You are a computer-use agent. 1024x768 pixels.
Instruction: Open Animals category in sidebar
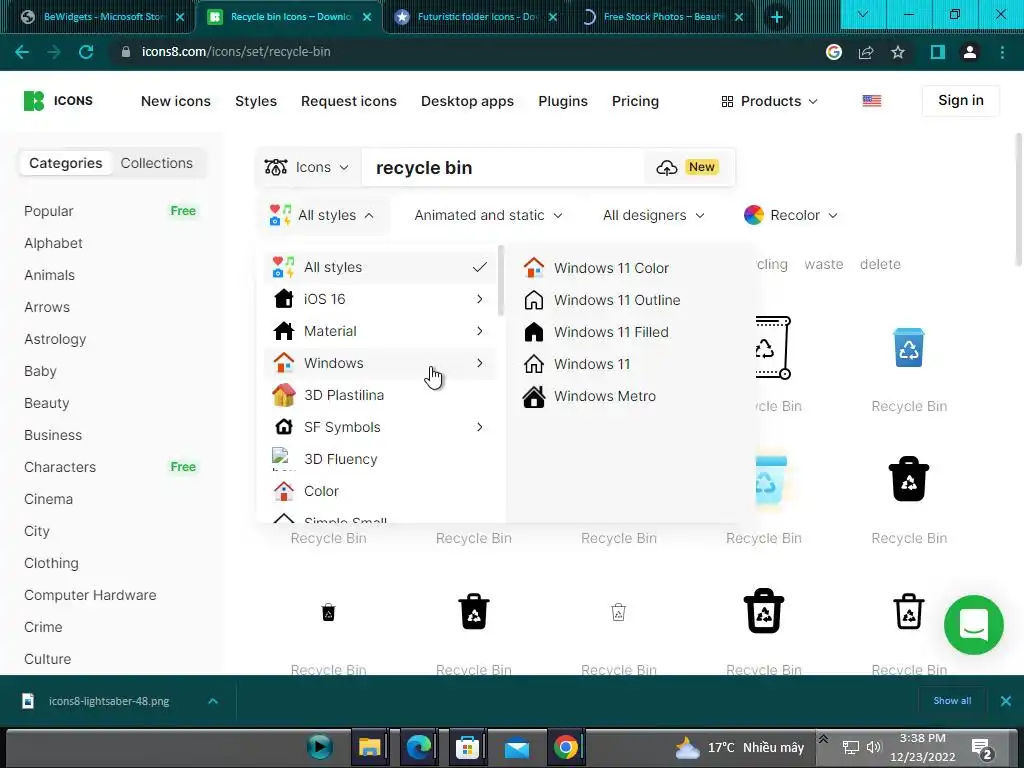50,275
